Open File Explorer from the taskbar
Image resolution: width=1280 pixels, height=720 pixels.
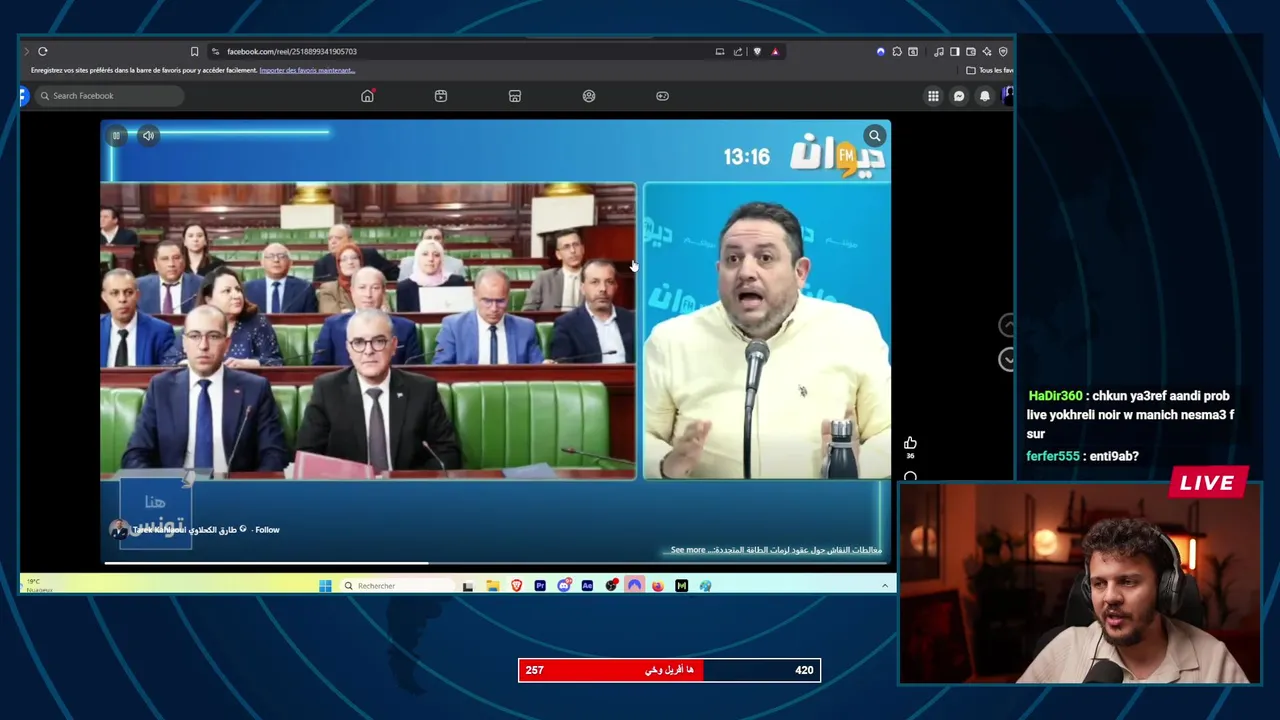(x=493, y=586)
